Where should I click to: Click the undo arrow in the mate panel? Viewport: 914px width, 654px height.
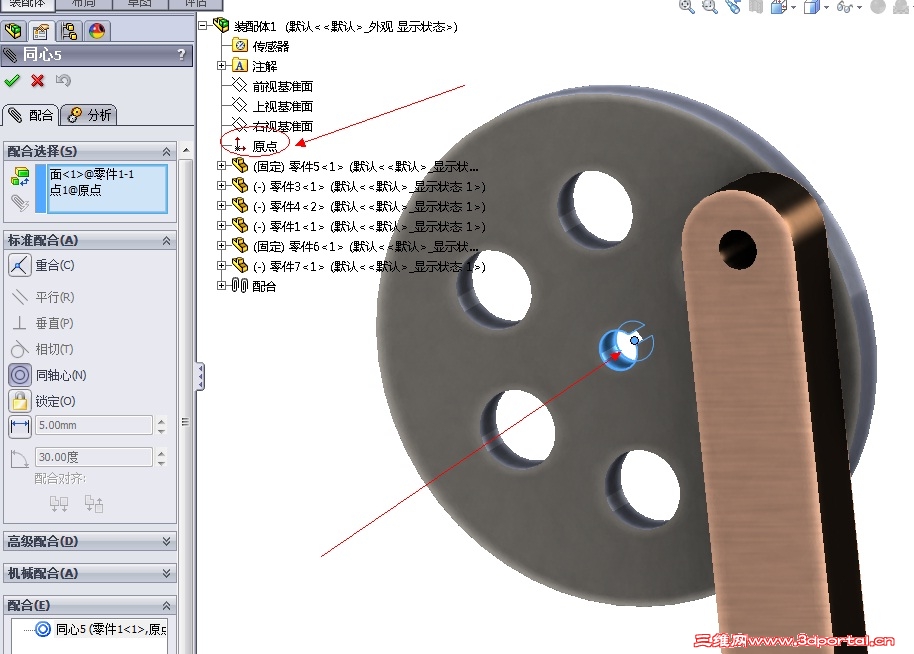pos(63,80)
